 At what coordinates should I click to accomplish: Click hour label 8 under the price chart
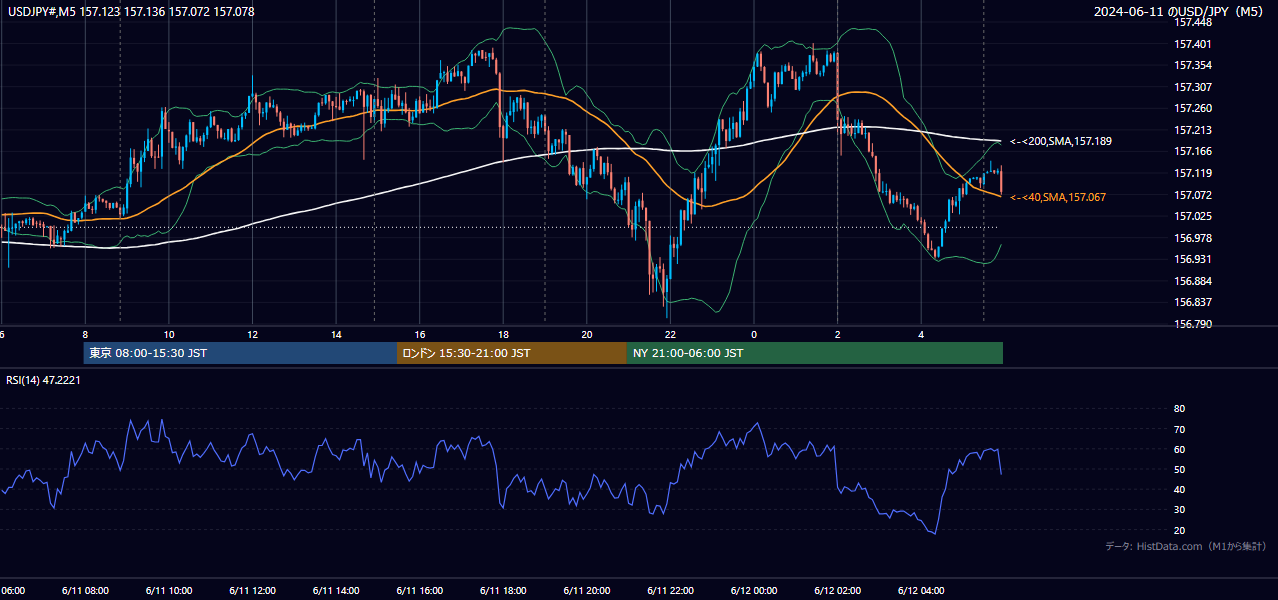click(x=85, y=335)
